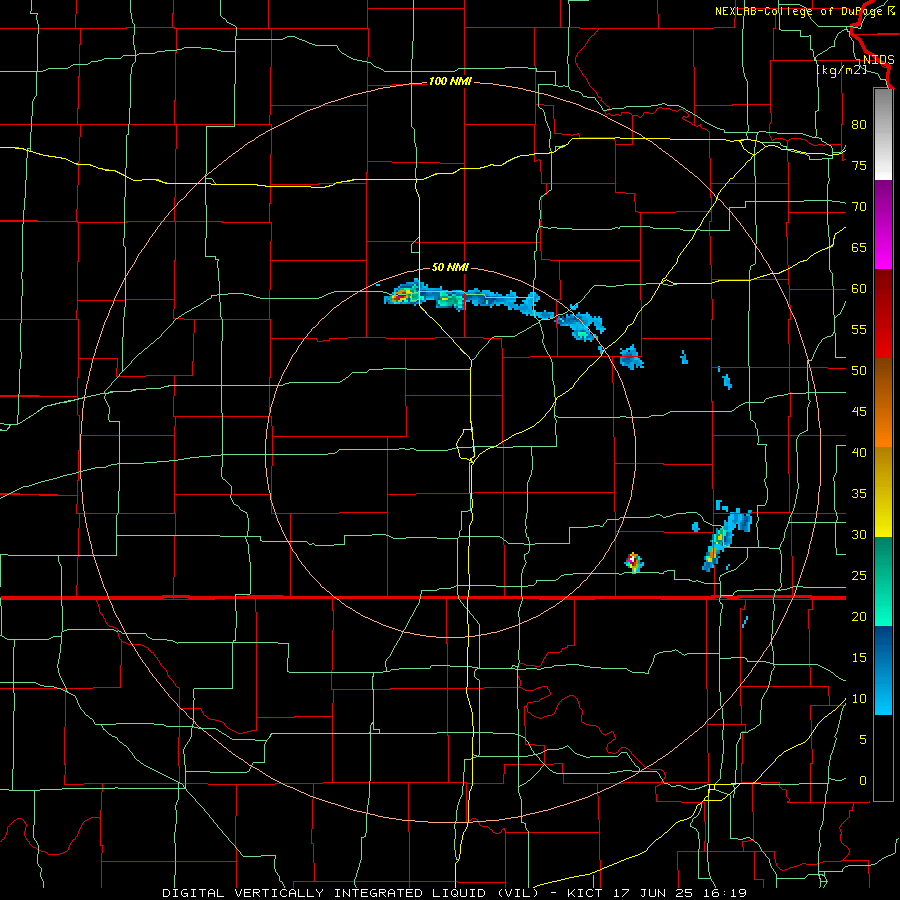Click the Digital Vertically Integrated Liquid caption
This screenshot has width=900, height=900.
click(x=455, y=893)
